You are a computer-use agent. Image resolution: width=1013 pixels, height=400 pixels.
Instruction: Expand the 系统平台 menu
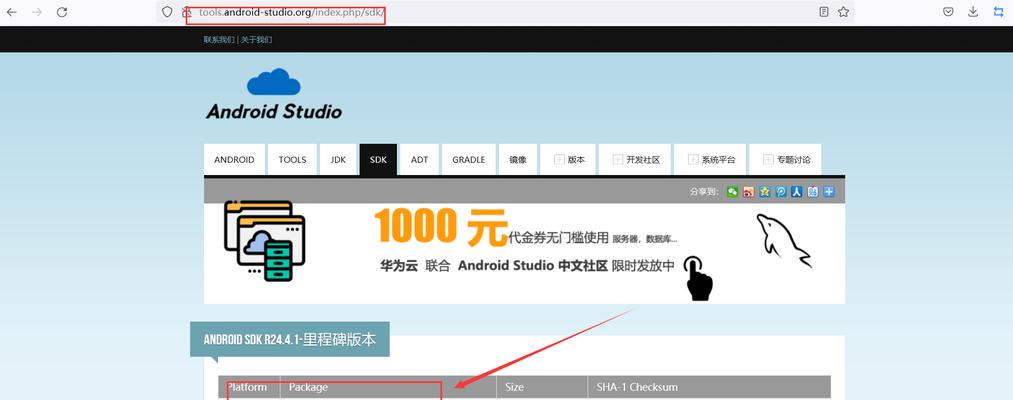pos(710,160)
